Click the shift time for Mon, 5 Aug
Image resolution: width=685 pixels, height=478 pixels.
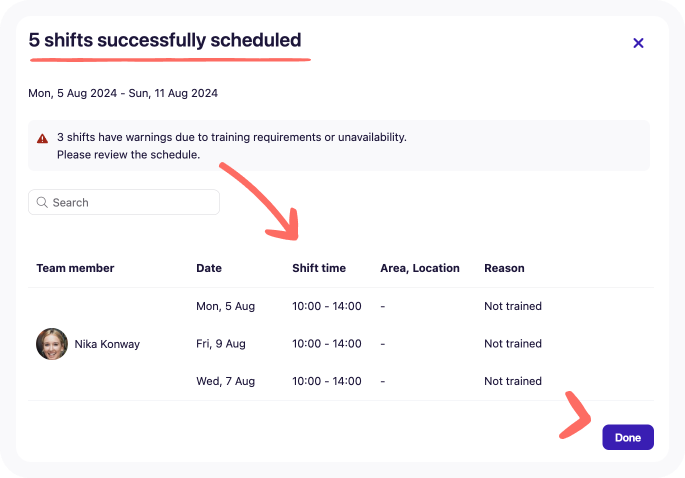326,306
